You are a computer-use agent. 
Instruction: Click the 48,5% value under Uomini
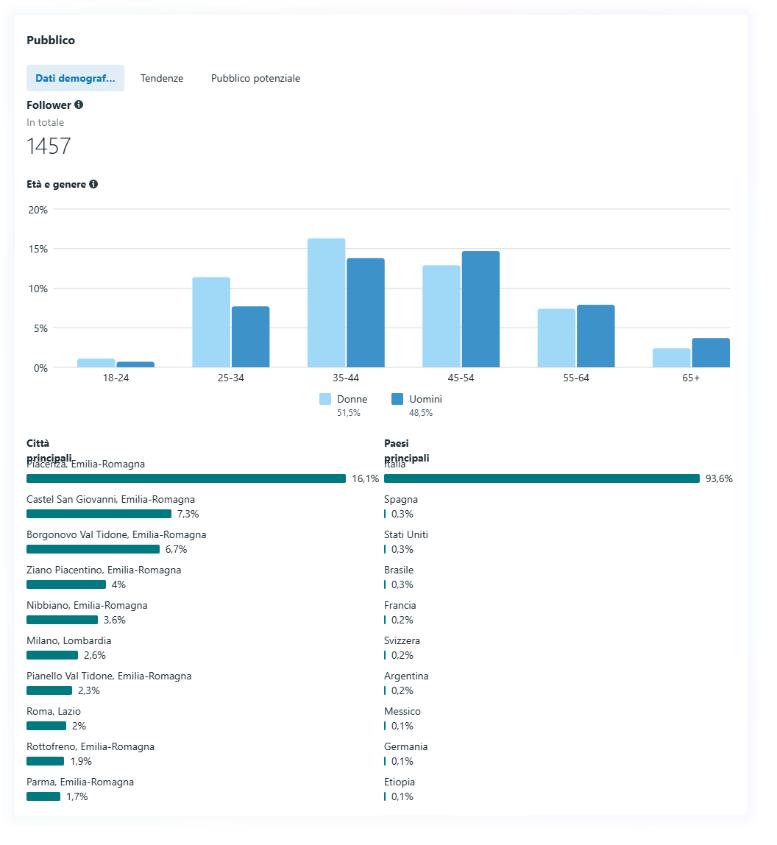421,413
